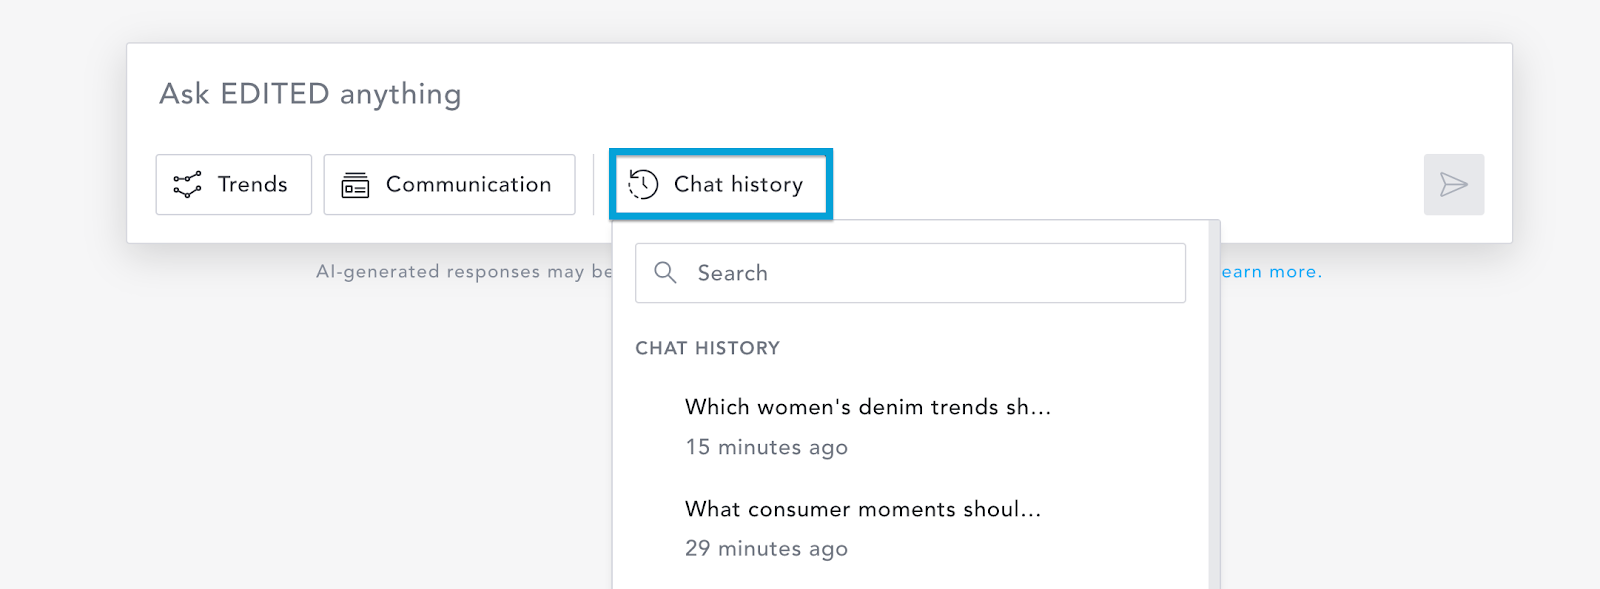1600x589 pixels.
Task: Click the Communication newspaper icon
Action: coord(355,185)
